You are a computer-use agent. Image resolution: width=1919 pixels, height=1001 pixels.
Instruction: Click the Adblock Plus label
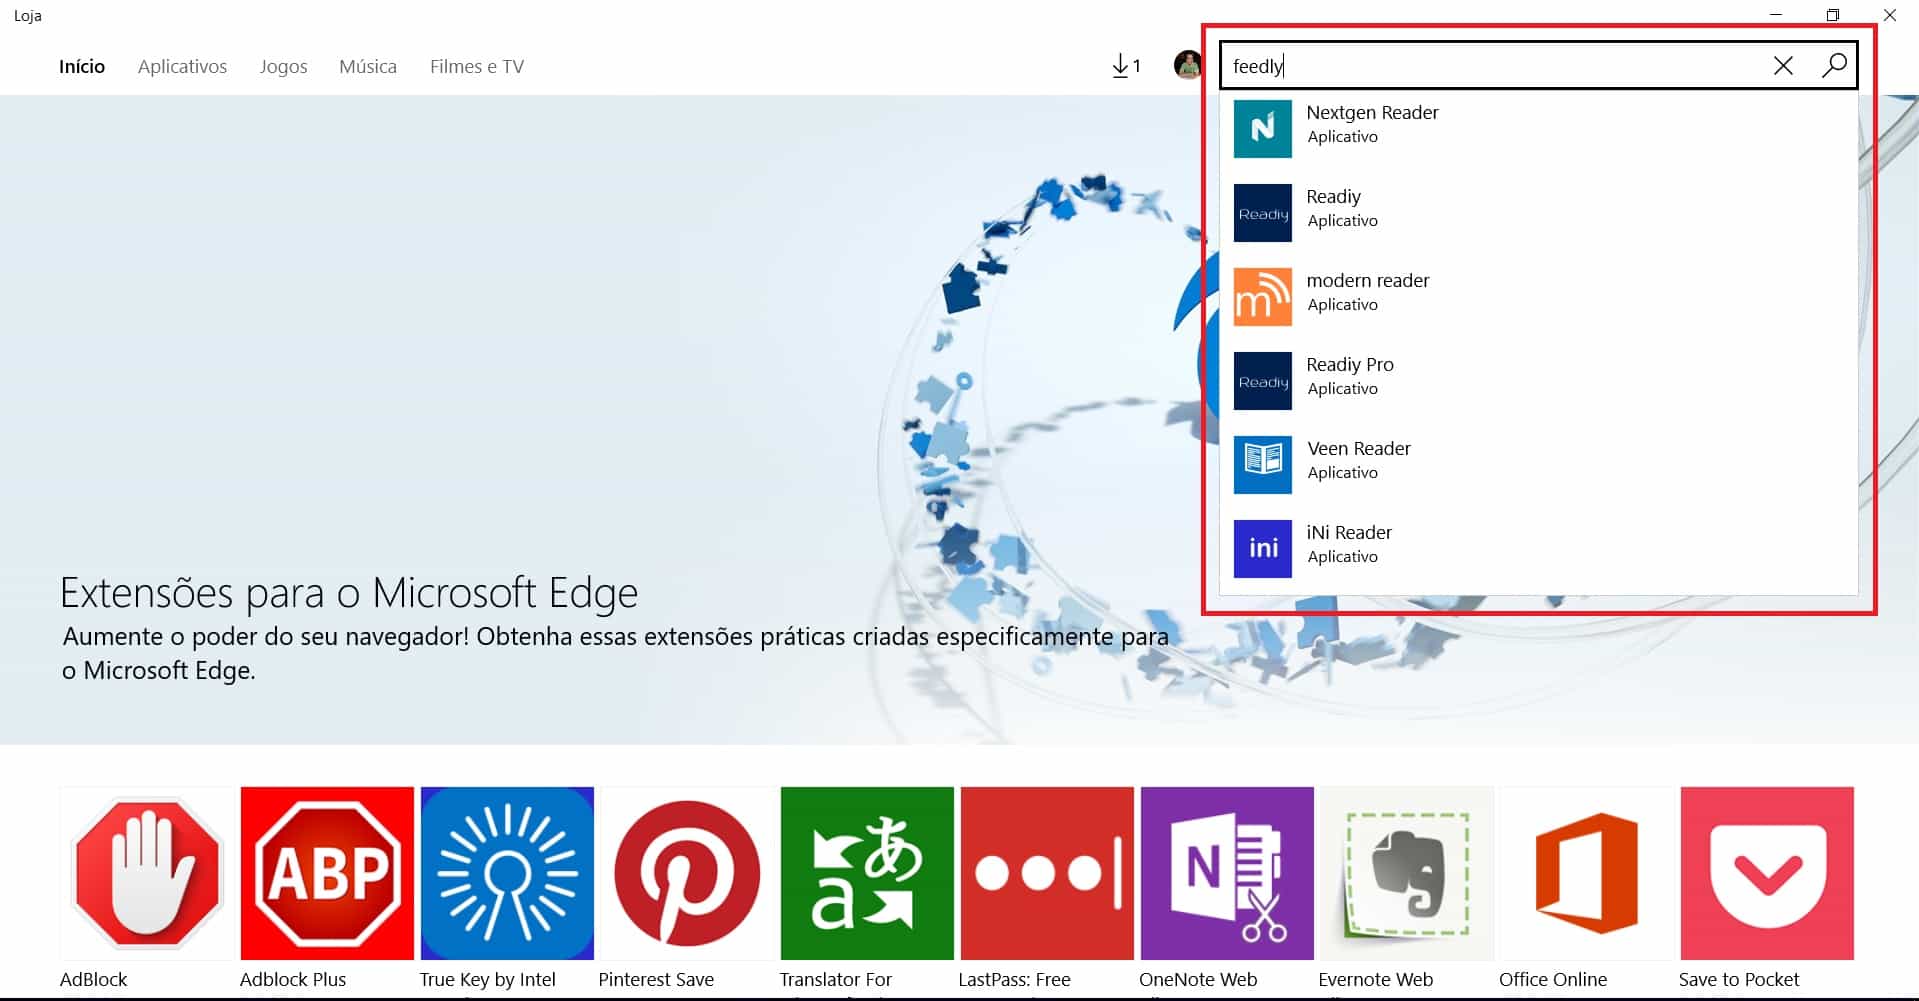pos(293,979)
